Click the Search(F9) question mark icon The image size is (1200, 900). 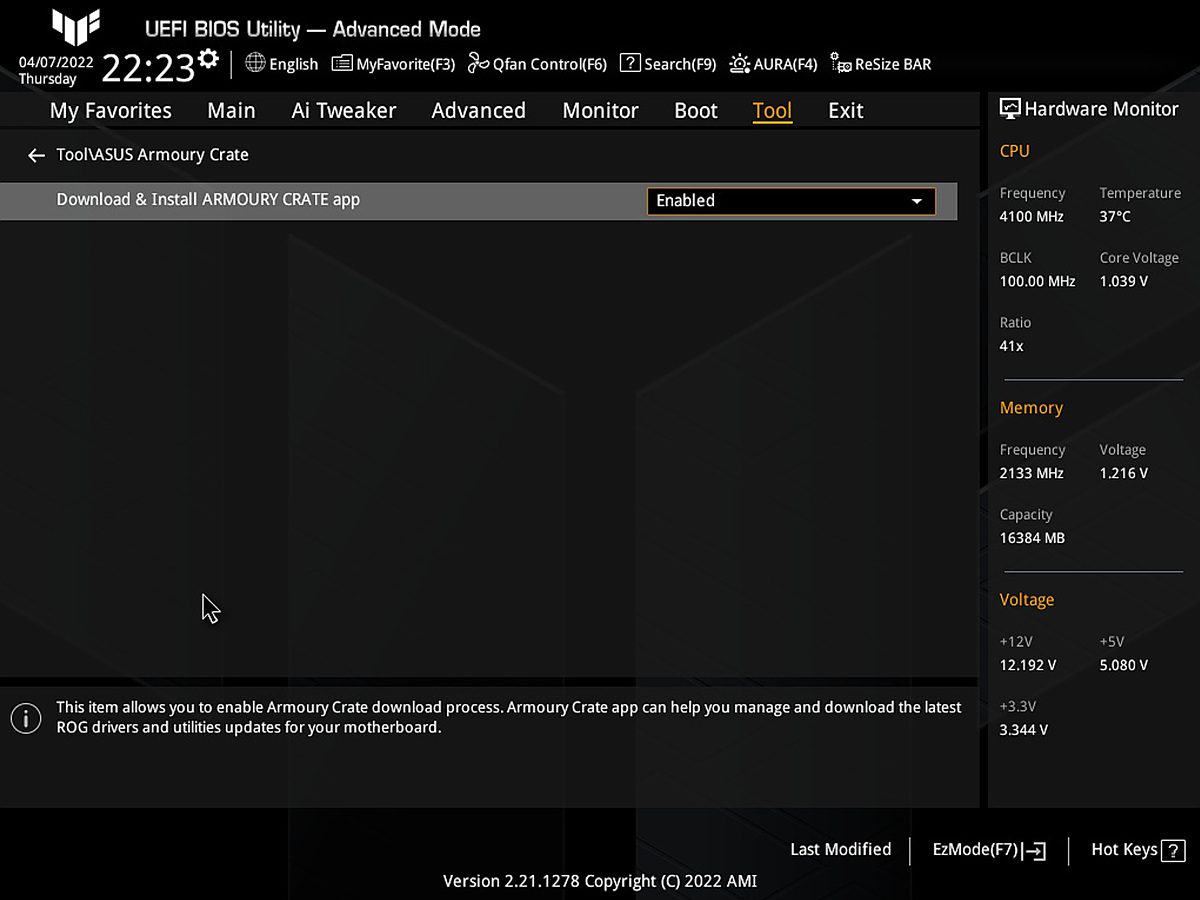point(630,63)
